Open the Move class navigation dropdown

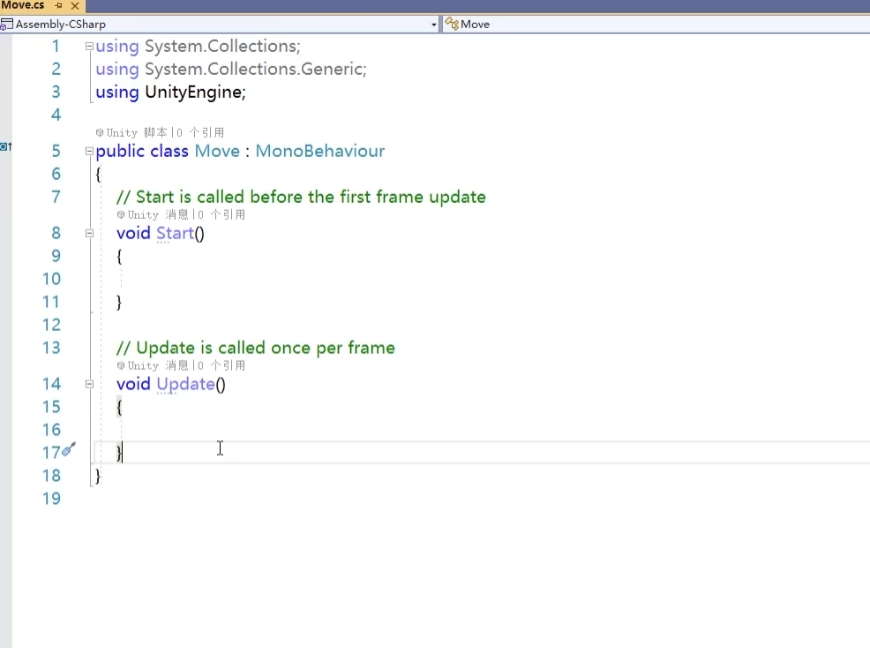click(655, 24)
